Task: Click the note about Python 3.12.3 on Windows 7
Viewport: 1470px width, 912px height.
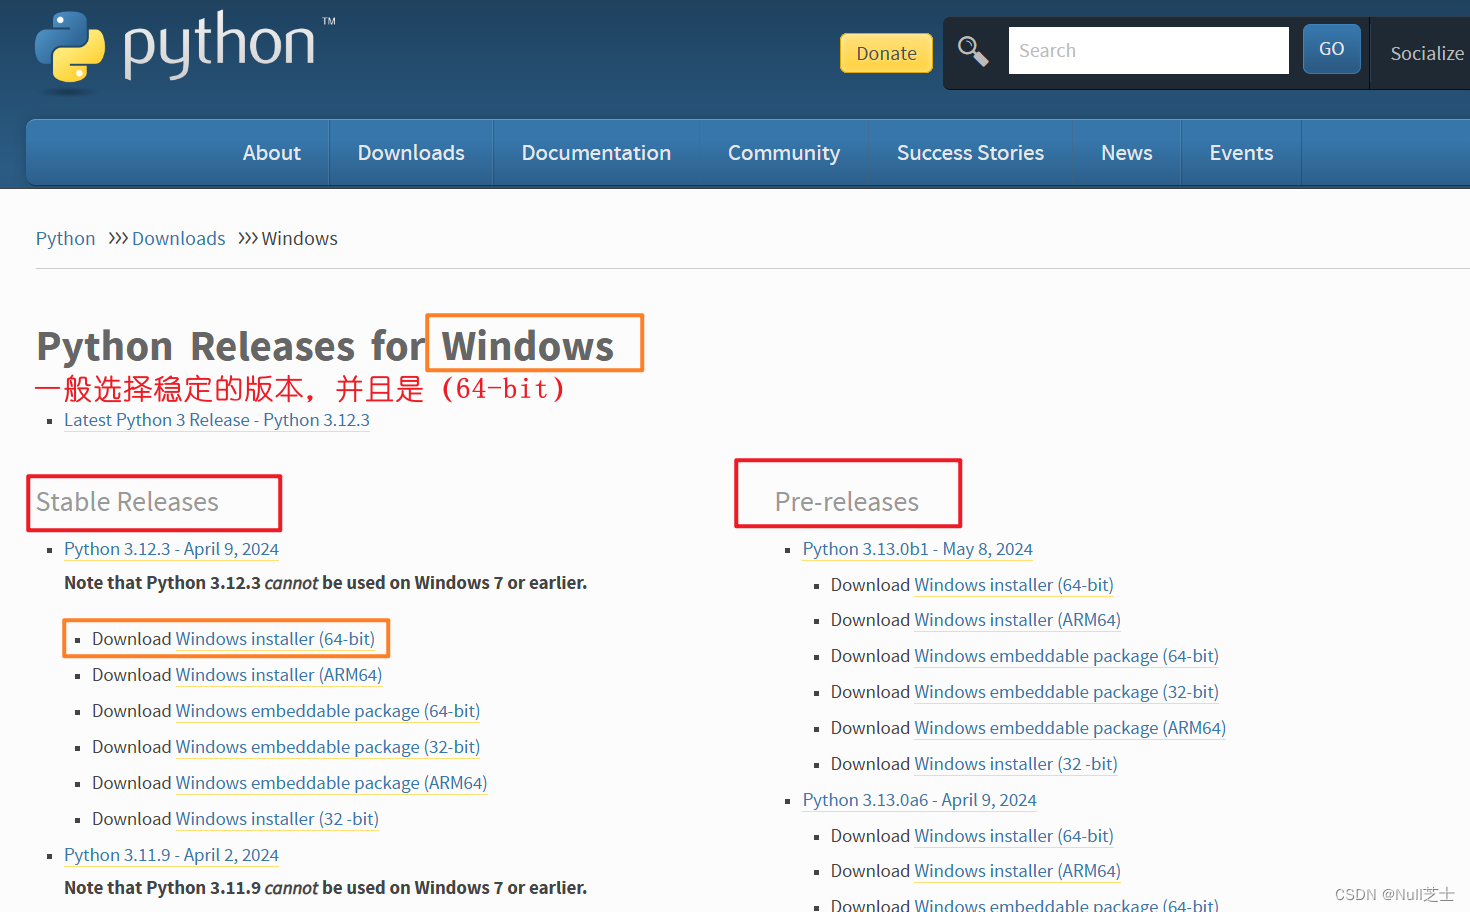Action: (x=325, y=583)
